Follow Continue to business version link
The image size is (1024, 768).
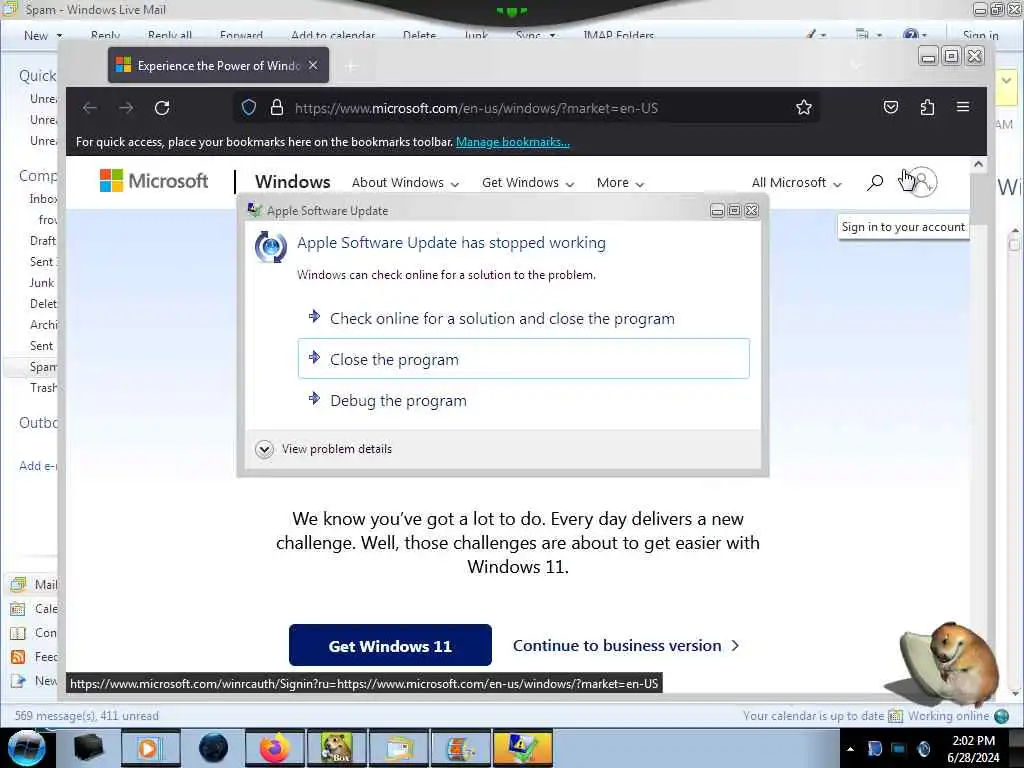[626, 646]
